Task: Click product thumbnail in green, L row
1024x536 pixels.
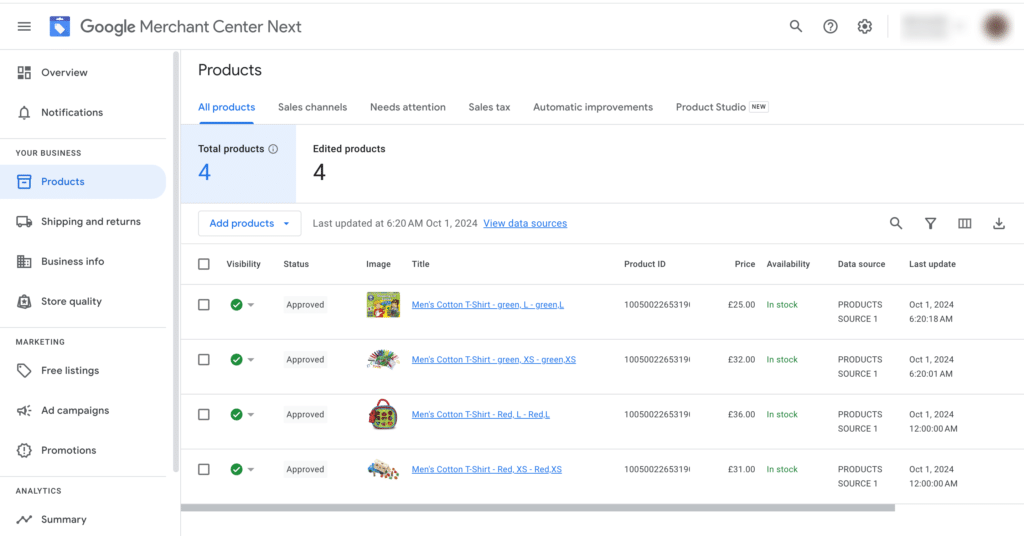Action: click(x=383, y=305)
